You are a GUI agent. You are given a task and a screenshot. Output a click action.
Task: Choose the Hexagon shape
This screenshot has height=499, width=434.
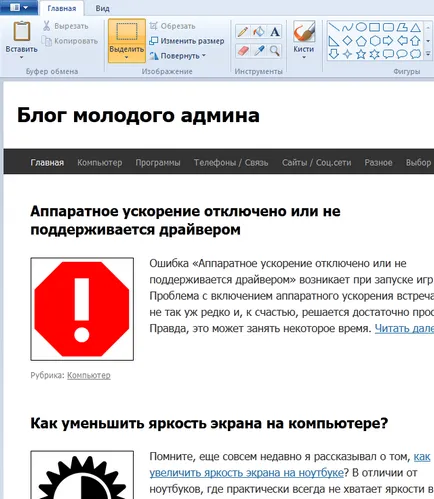click(x=375, y=41)
